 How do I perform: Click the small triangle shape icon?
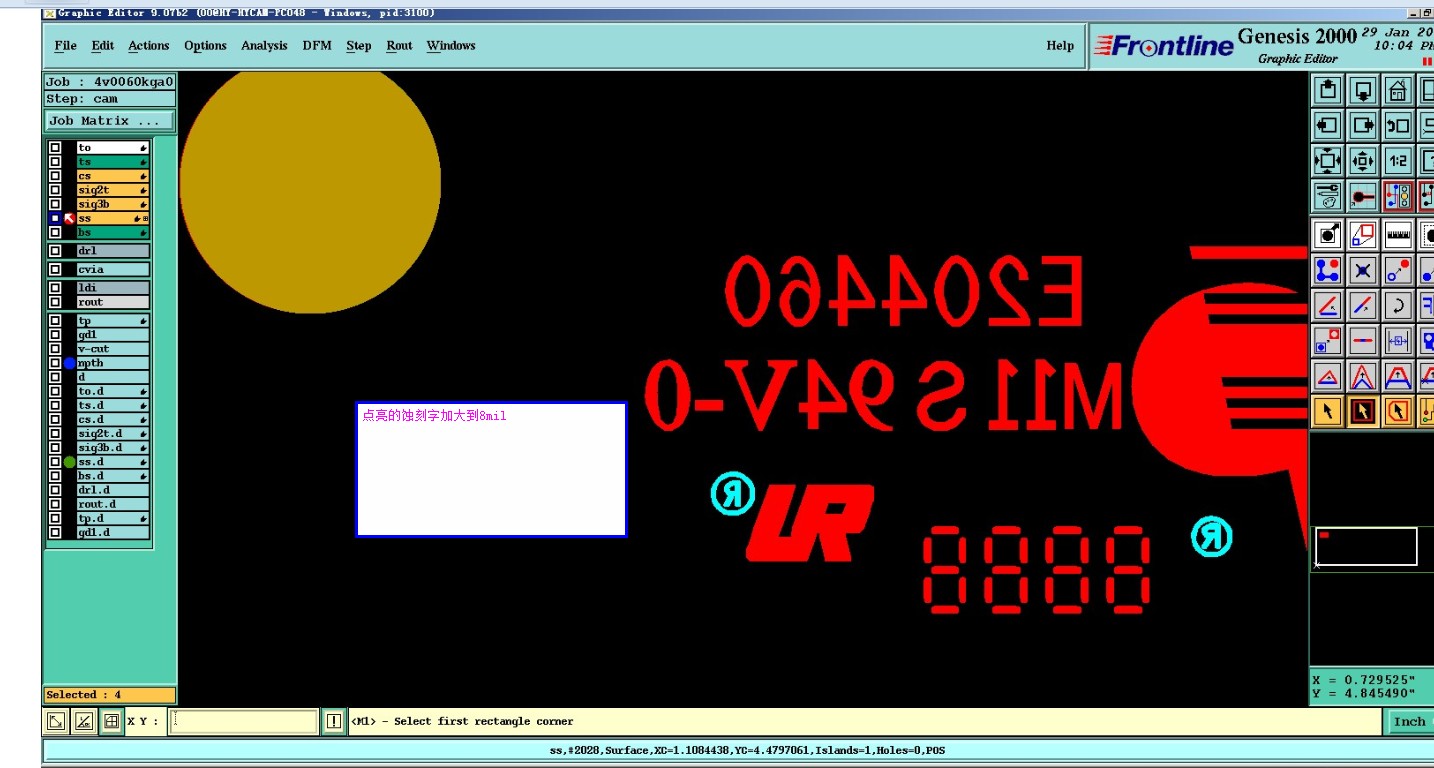tap(1327, 376)
